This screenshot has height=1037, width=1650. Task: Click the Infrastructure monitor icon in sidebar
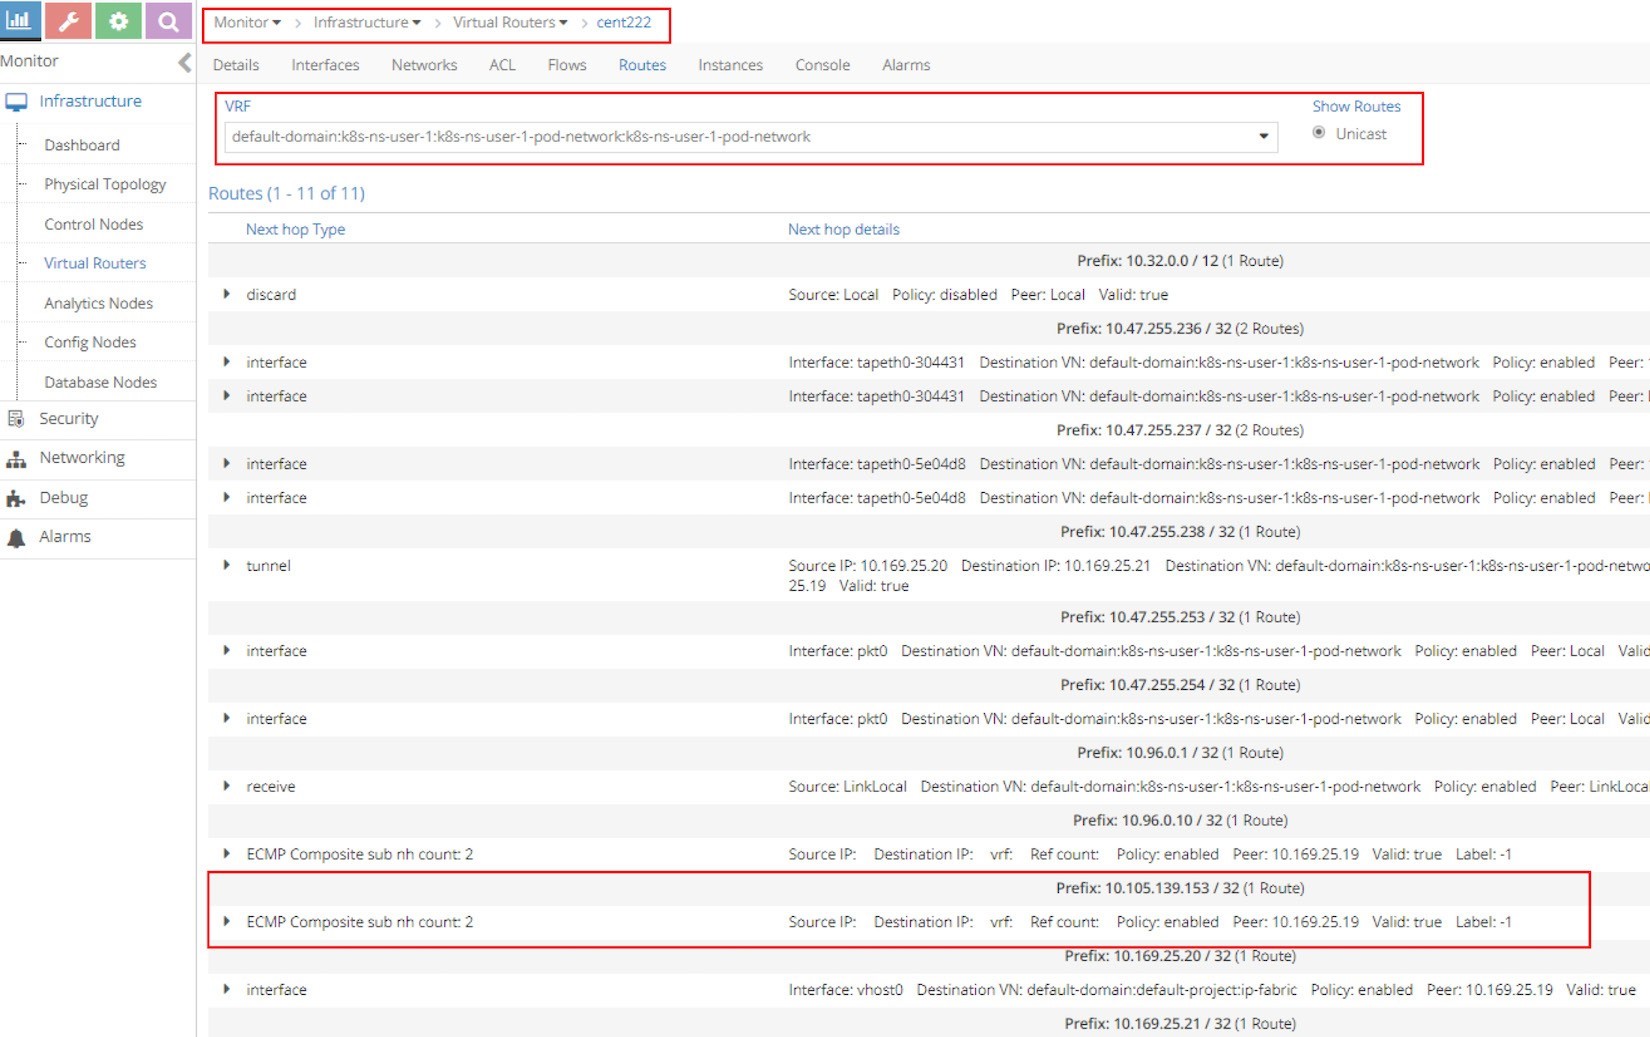point(16,102)
